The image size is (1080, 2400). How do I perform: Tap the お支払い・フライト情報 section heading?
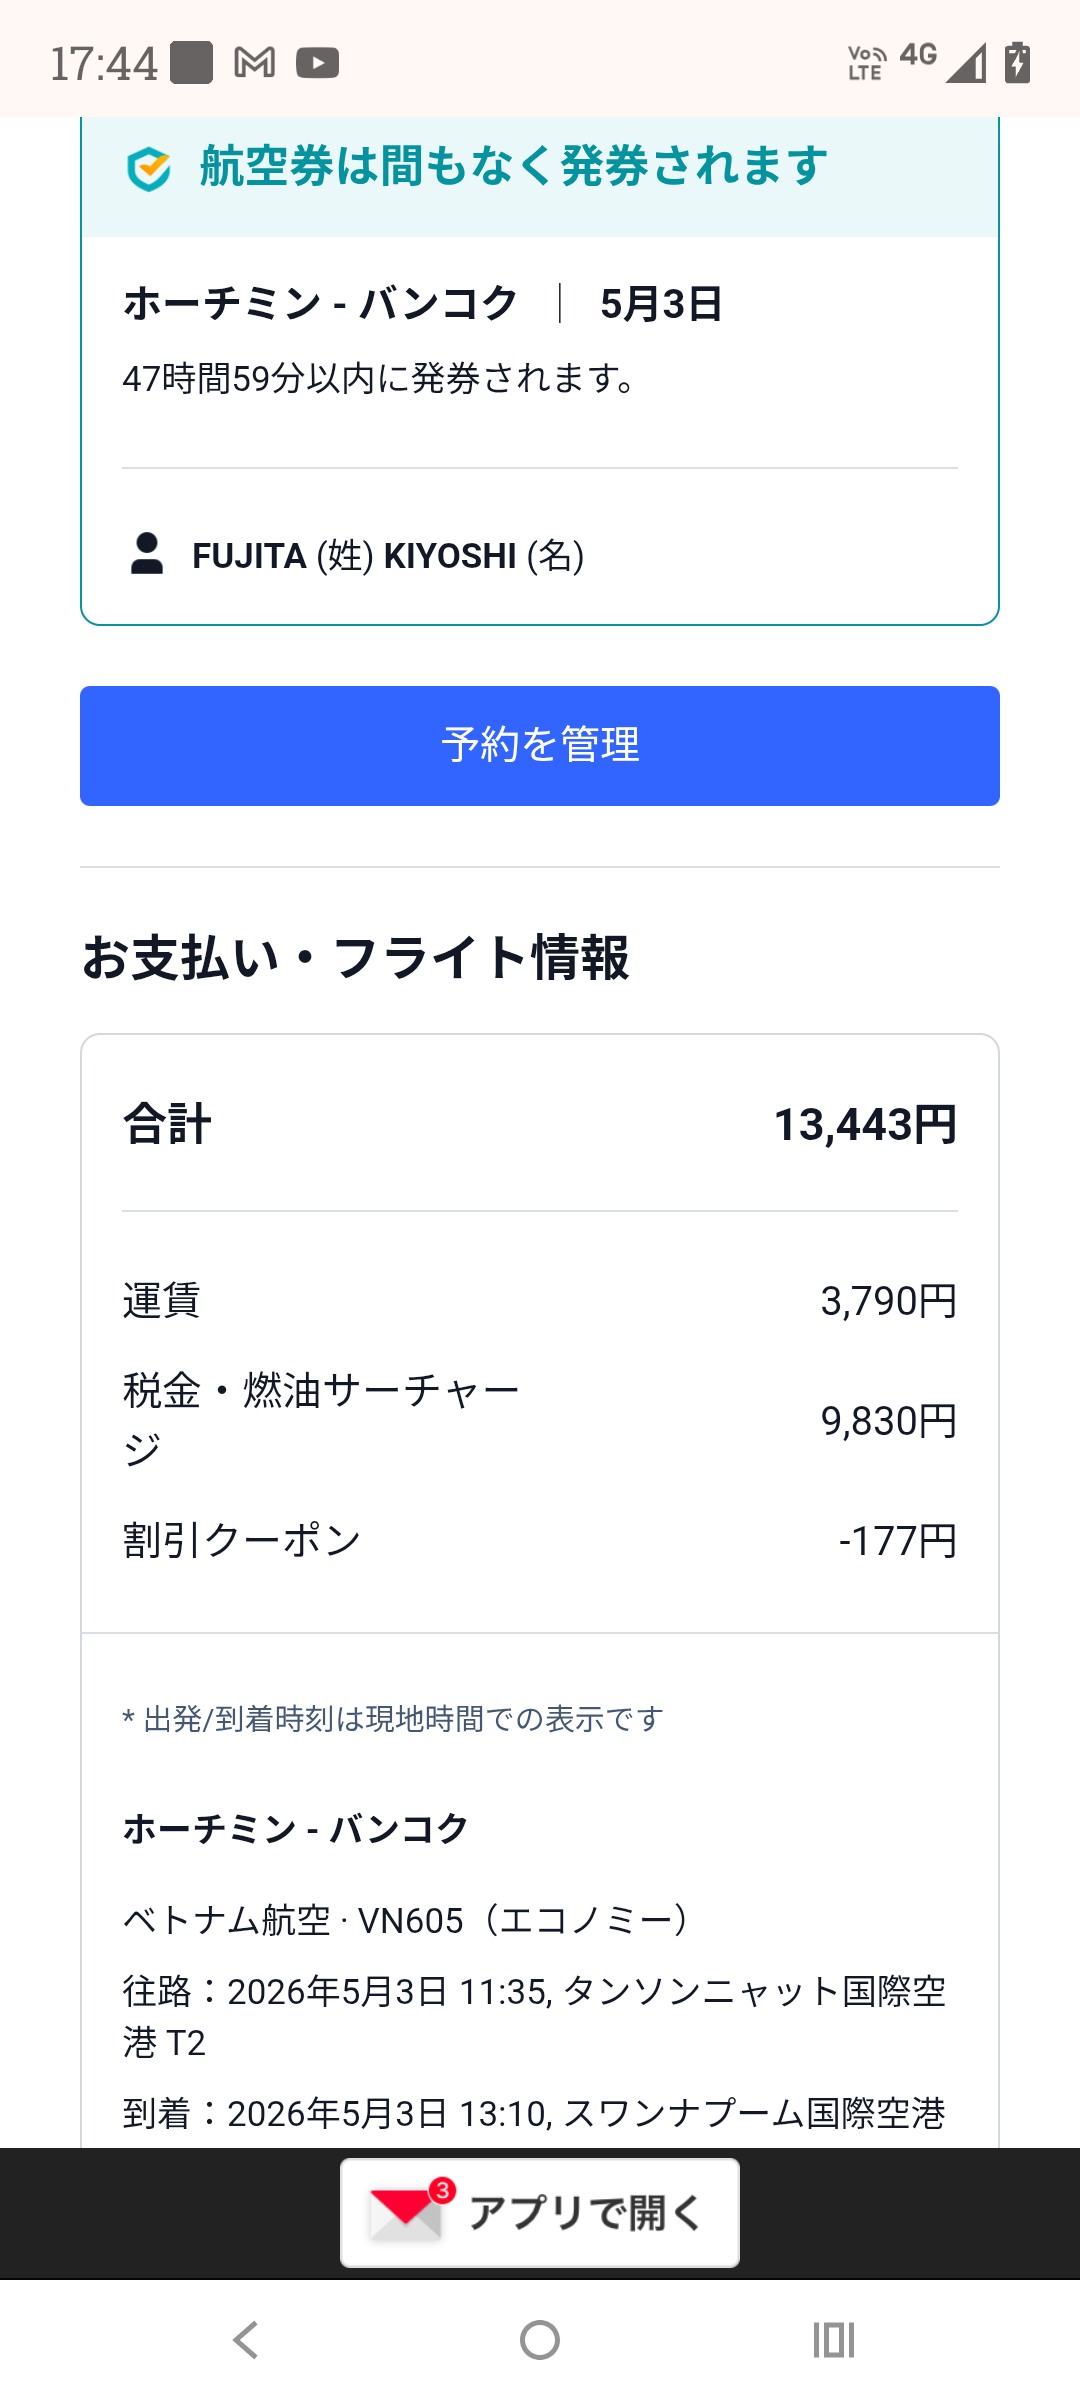click(355, 957)
